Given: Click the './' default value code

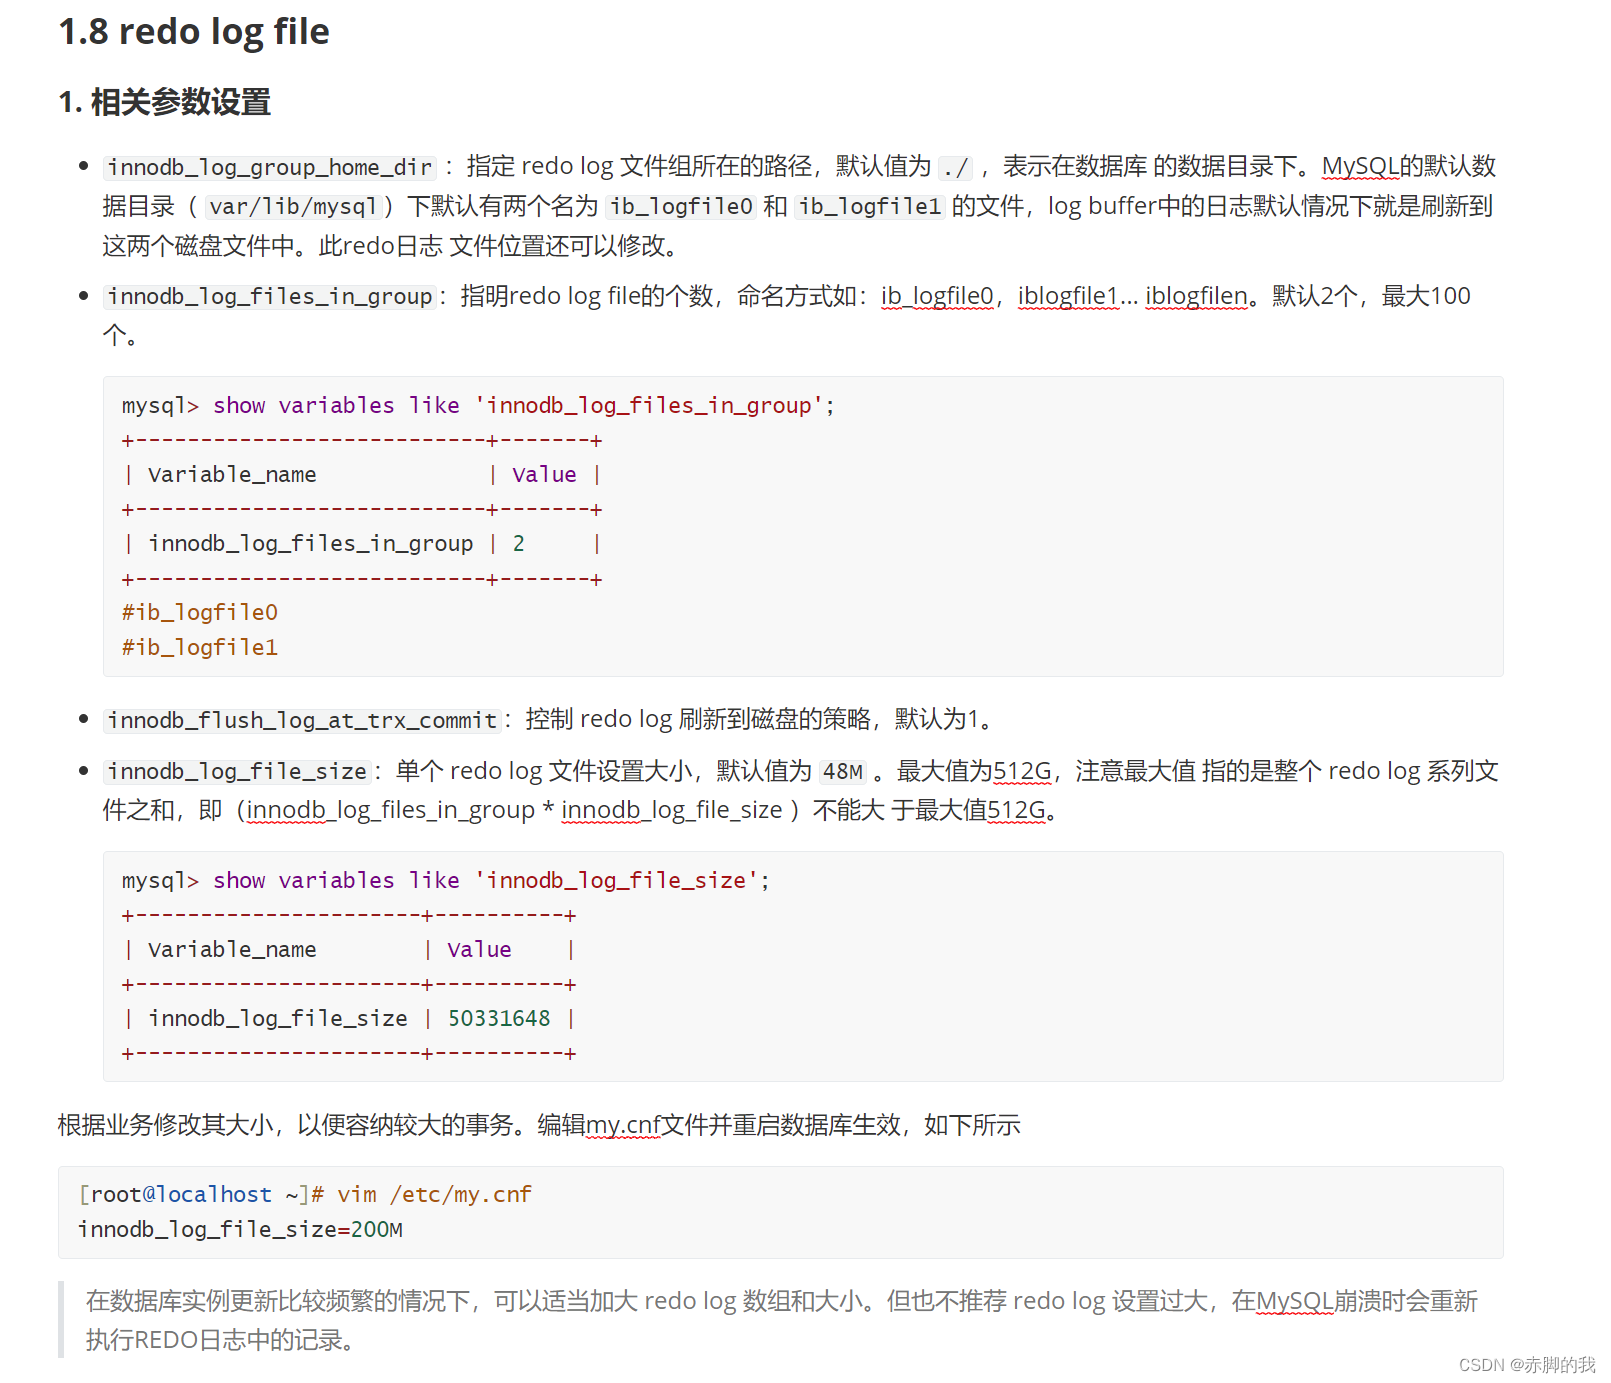Looking at the screenshot, I should [955, 167].
